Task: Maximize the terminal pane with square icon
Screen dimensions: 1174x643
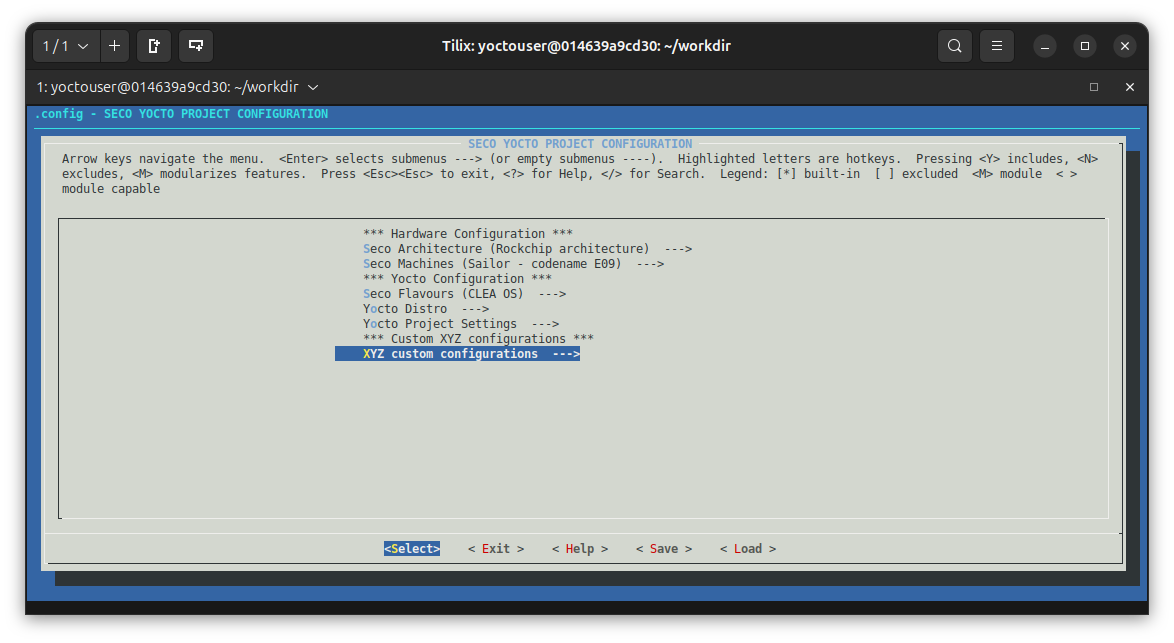Action: (1094, 87)
